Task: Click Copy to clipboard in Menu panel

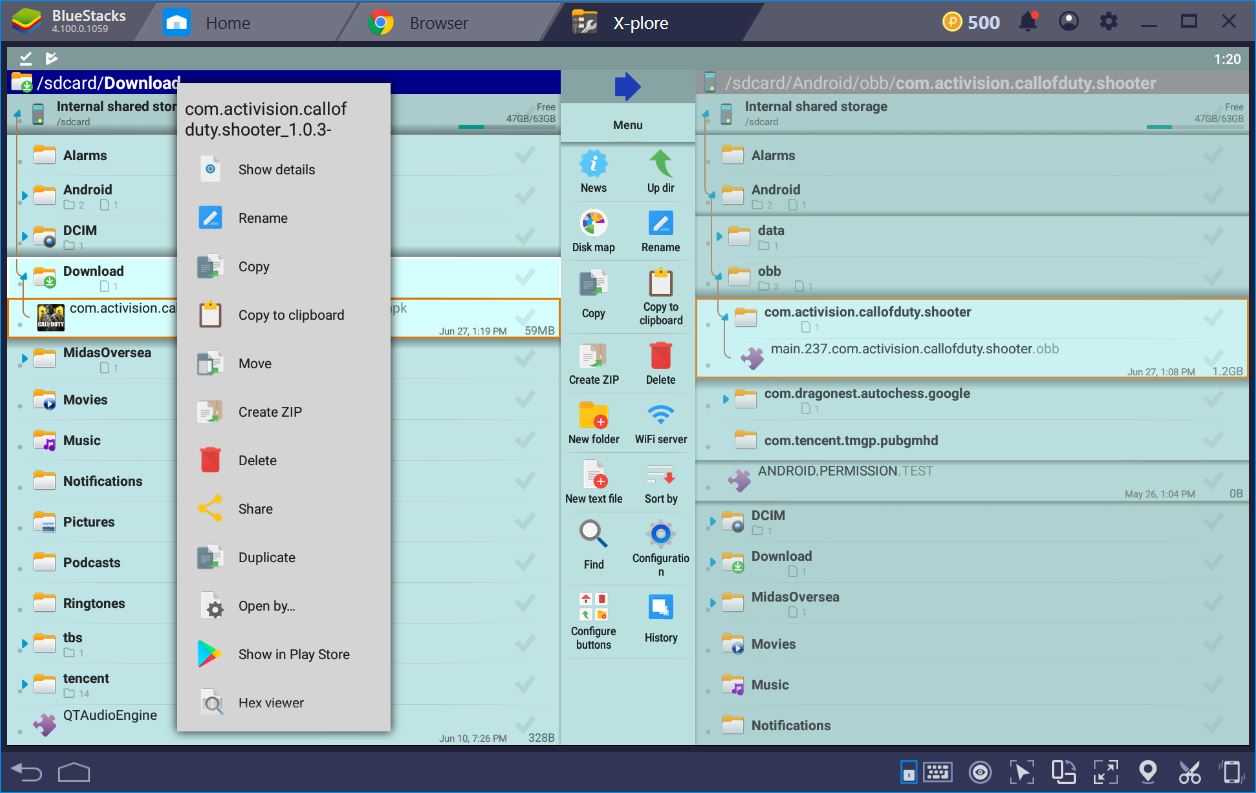Action: click(x=661, y=297)
